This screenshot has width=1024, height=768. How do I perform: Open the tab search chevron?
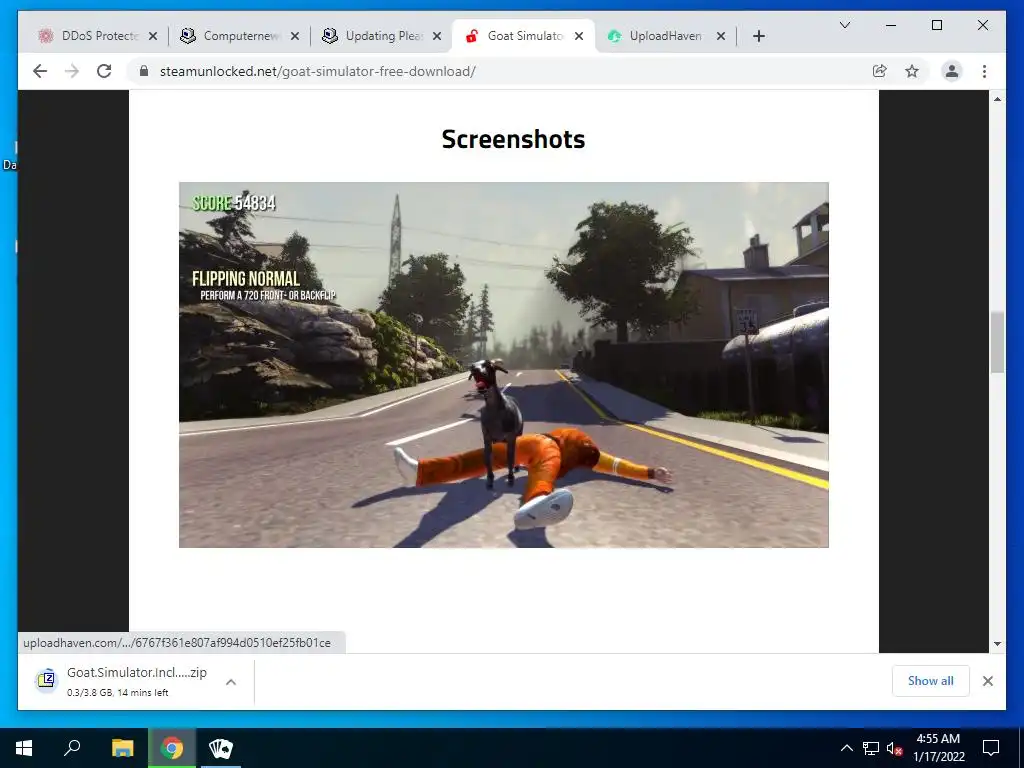[x=844, y=25]
